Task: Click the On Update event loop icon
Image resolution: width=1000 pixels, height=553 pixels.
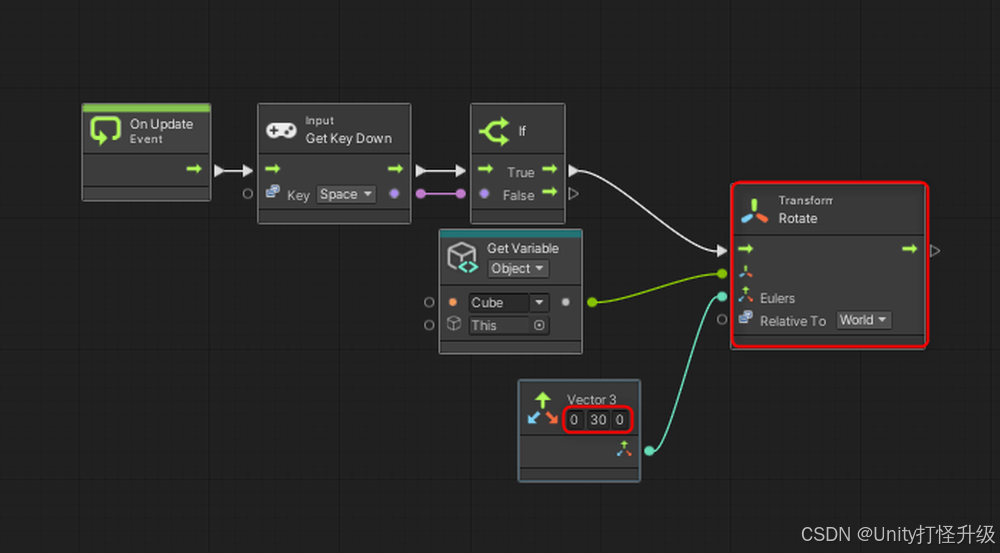Action: [105, 131]
